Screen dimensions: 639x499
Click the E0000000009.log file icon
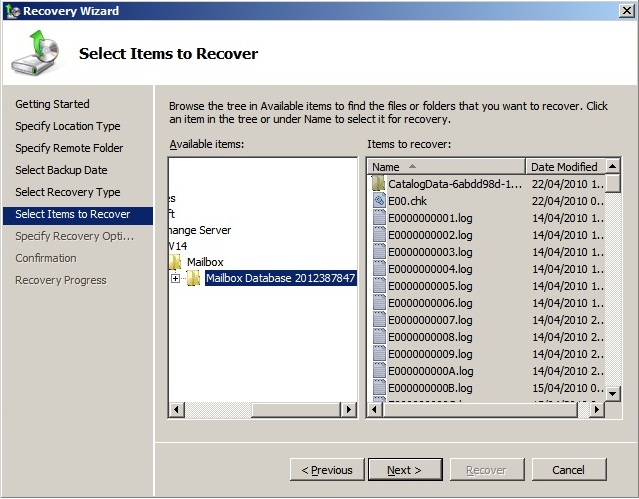pos(379,354)
